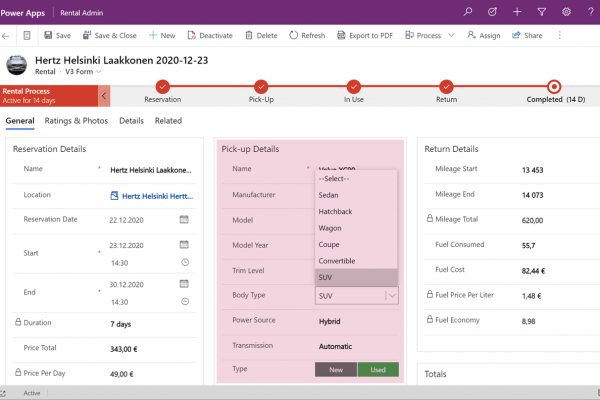Choose Convertible from the list
The height and width of the screenshot is (400, 600).
pyautogui.click(x=356, y=261)
